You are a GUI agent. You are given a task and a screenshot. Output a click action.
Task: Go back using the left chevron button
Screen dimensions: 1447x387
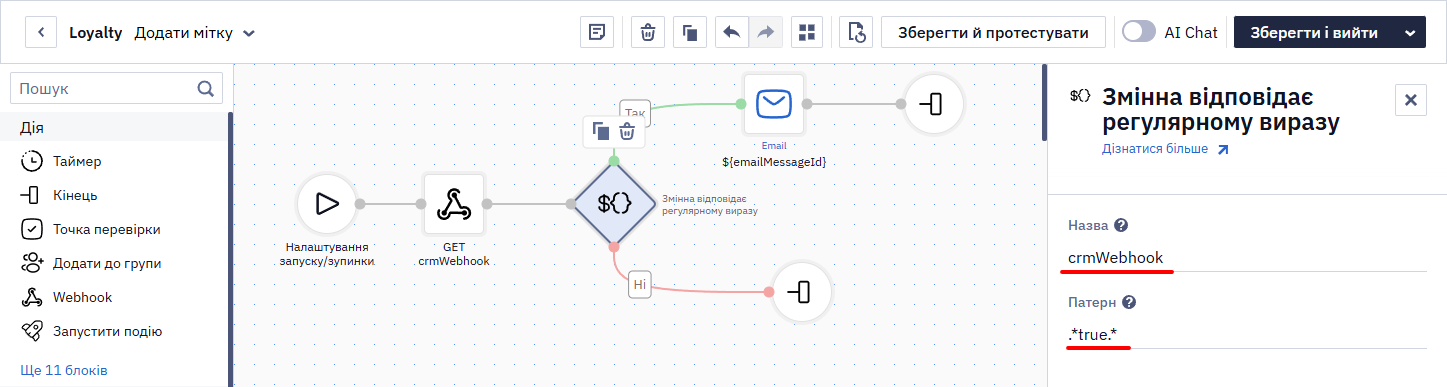(x=41, y=32)
